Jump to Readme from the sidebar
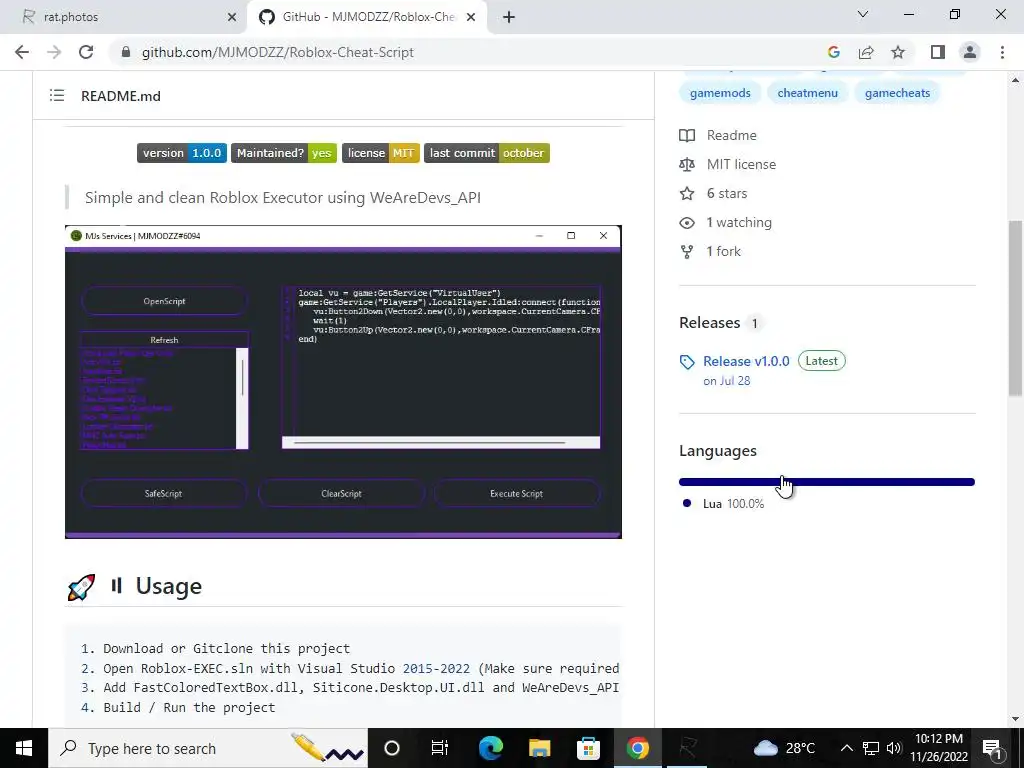 (x=731, y=135)
